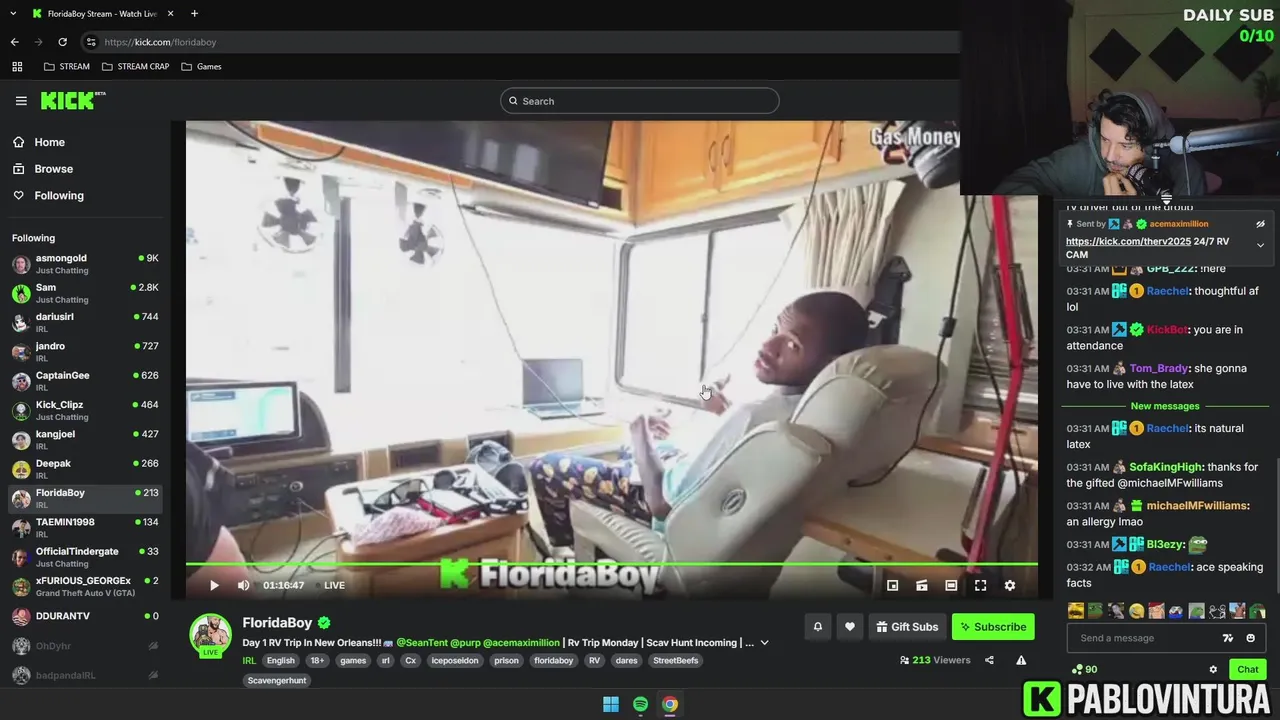Open mini player mode
The image size is (1280, 720).
point(893,585)
